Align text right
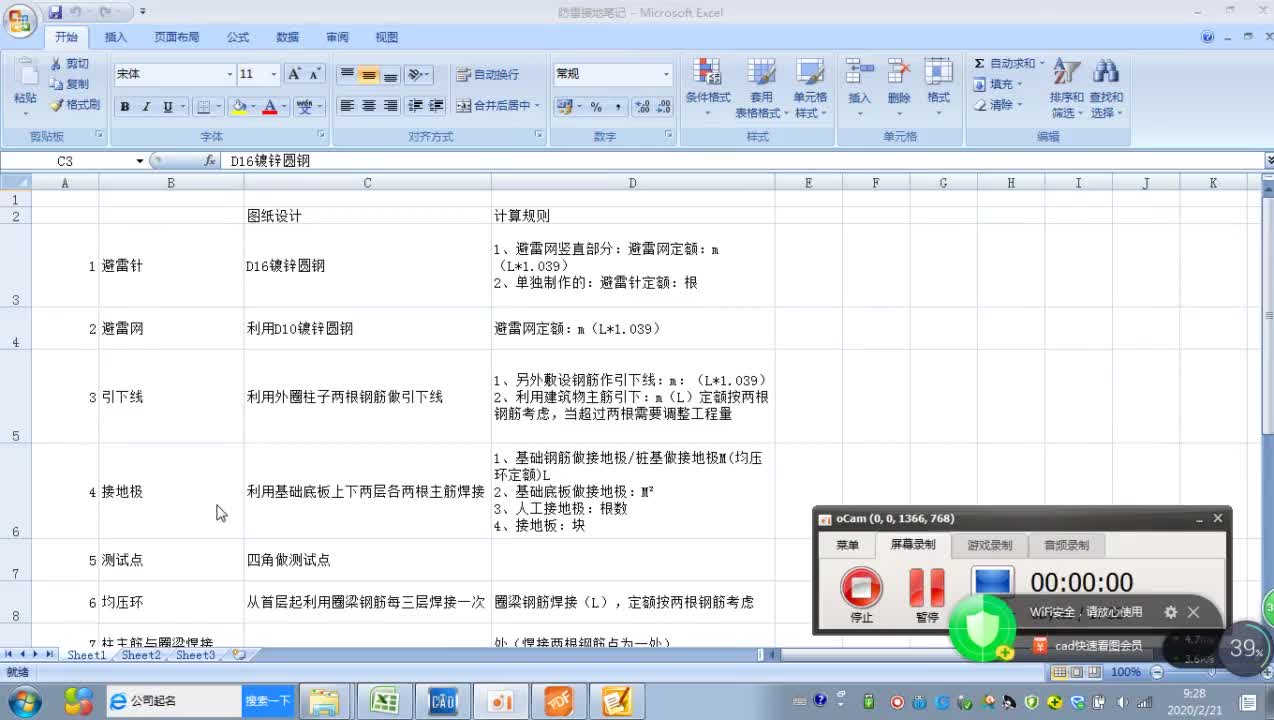 coord(390,106)
